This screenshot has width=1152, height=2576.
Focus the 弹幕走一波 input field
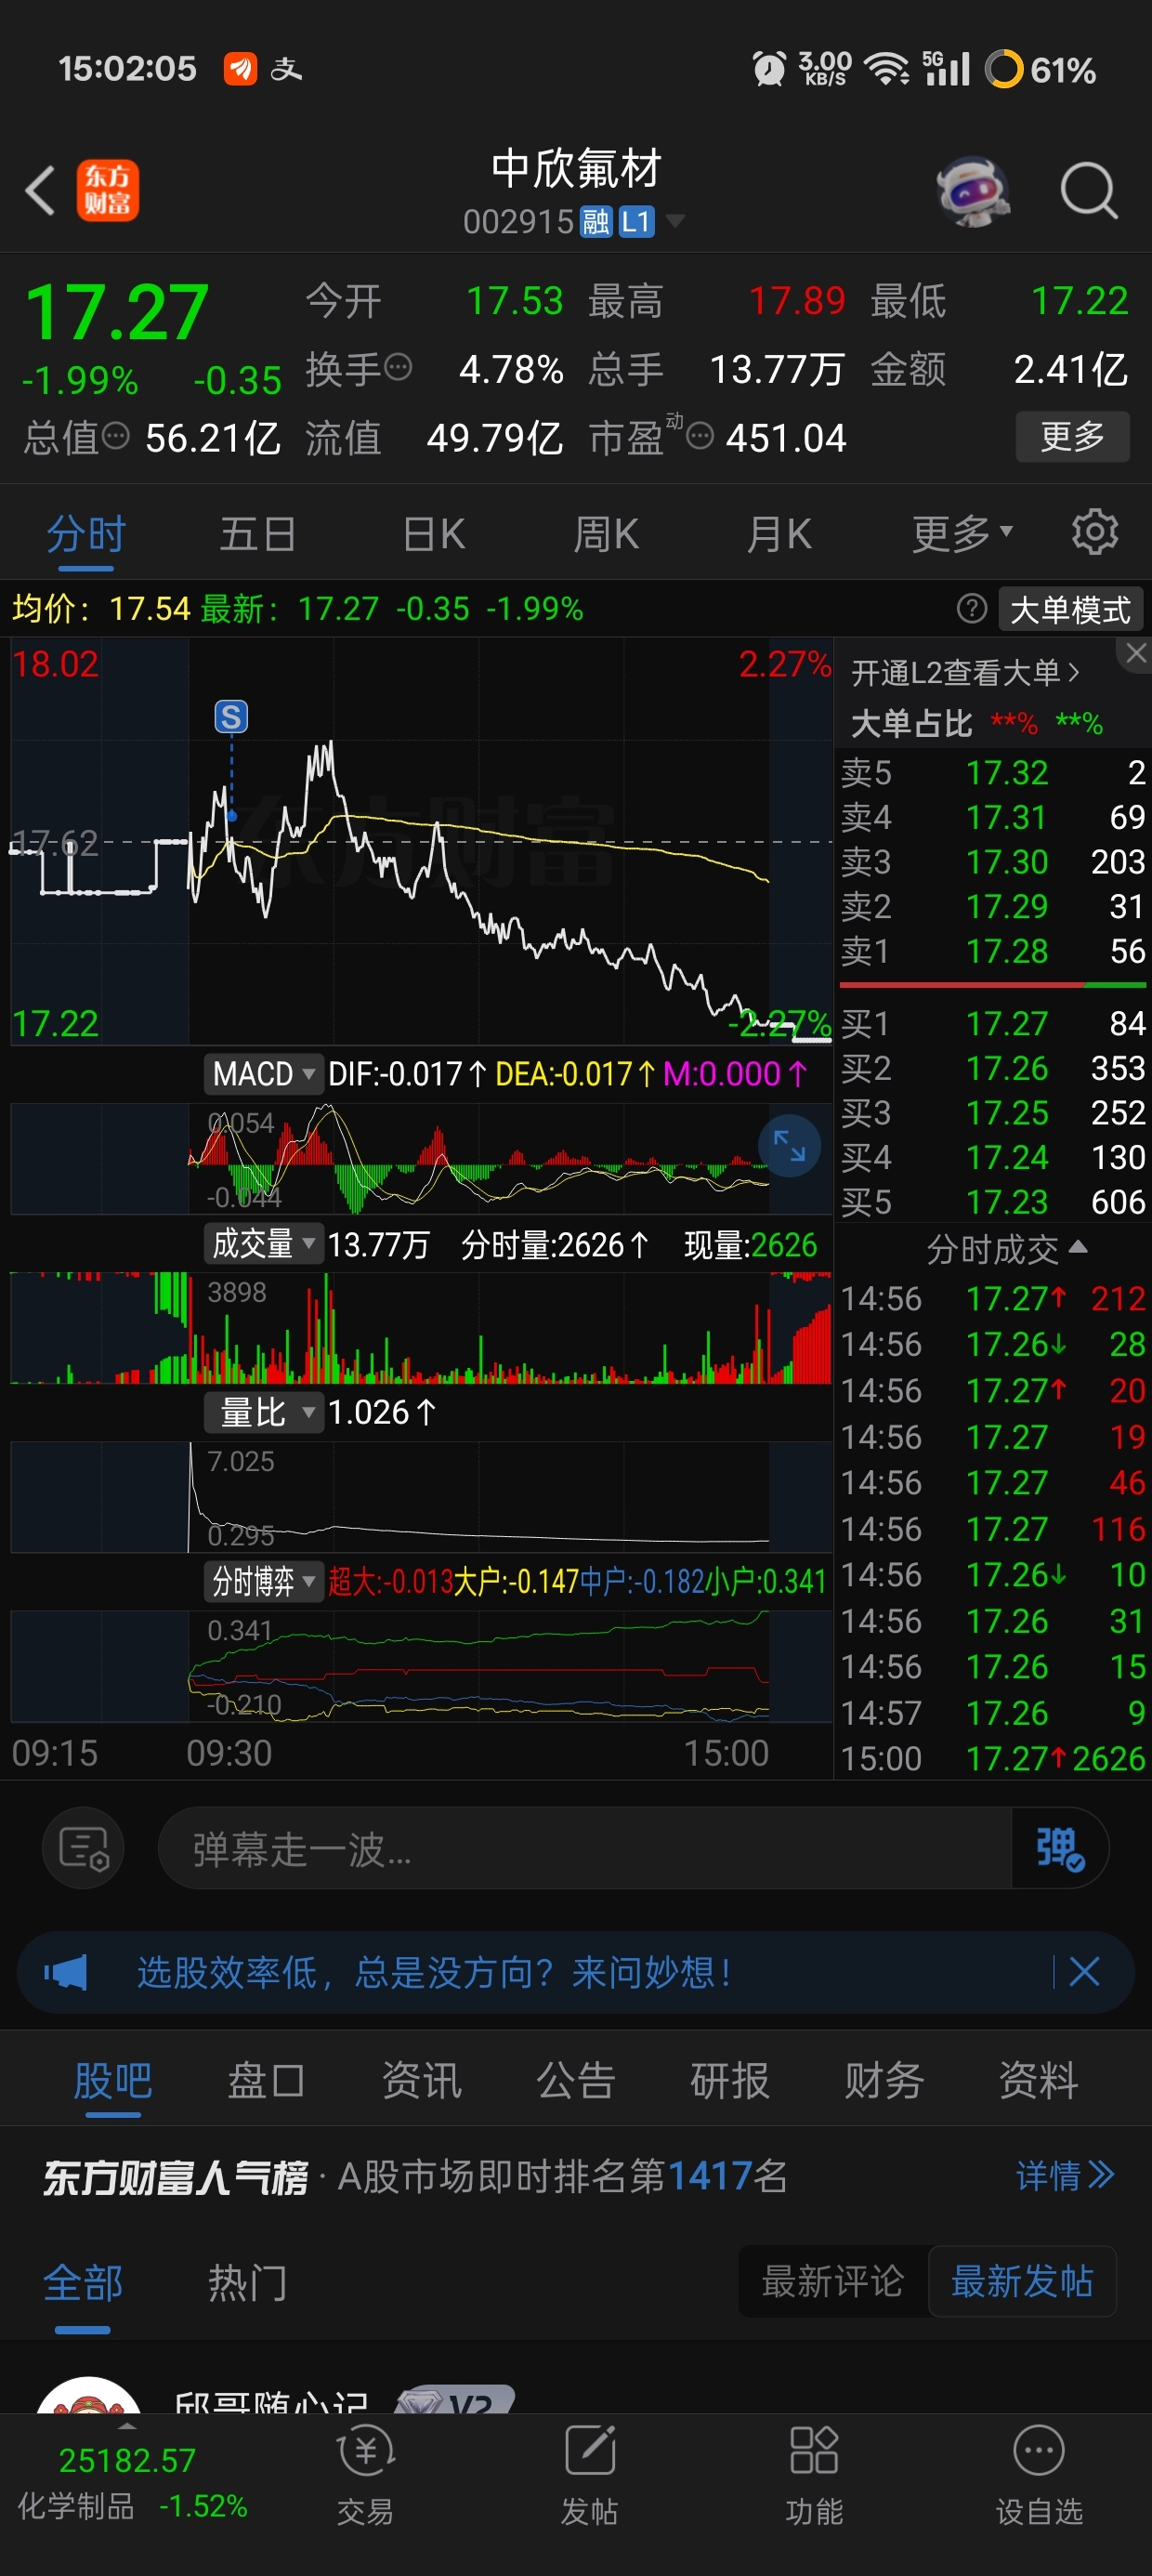(585, 1848)
